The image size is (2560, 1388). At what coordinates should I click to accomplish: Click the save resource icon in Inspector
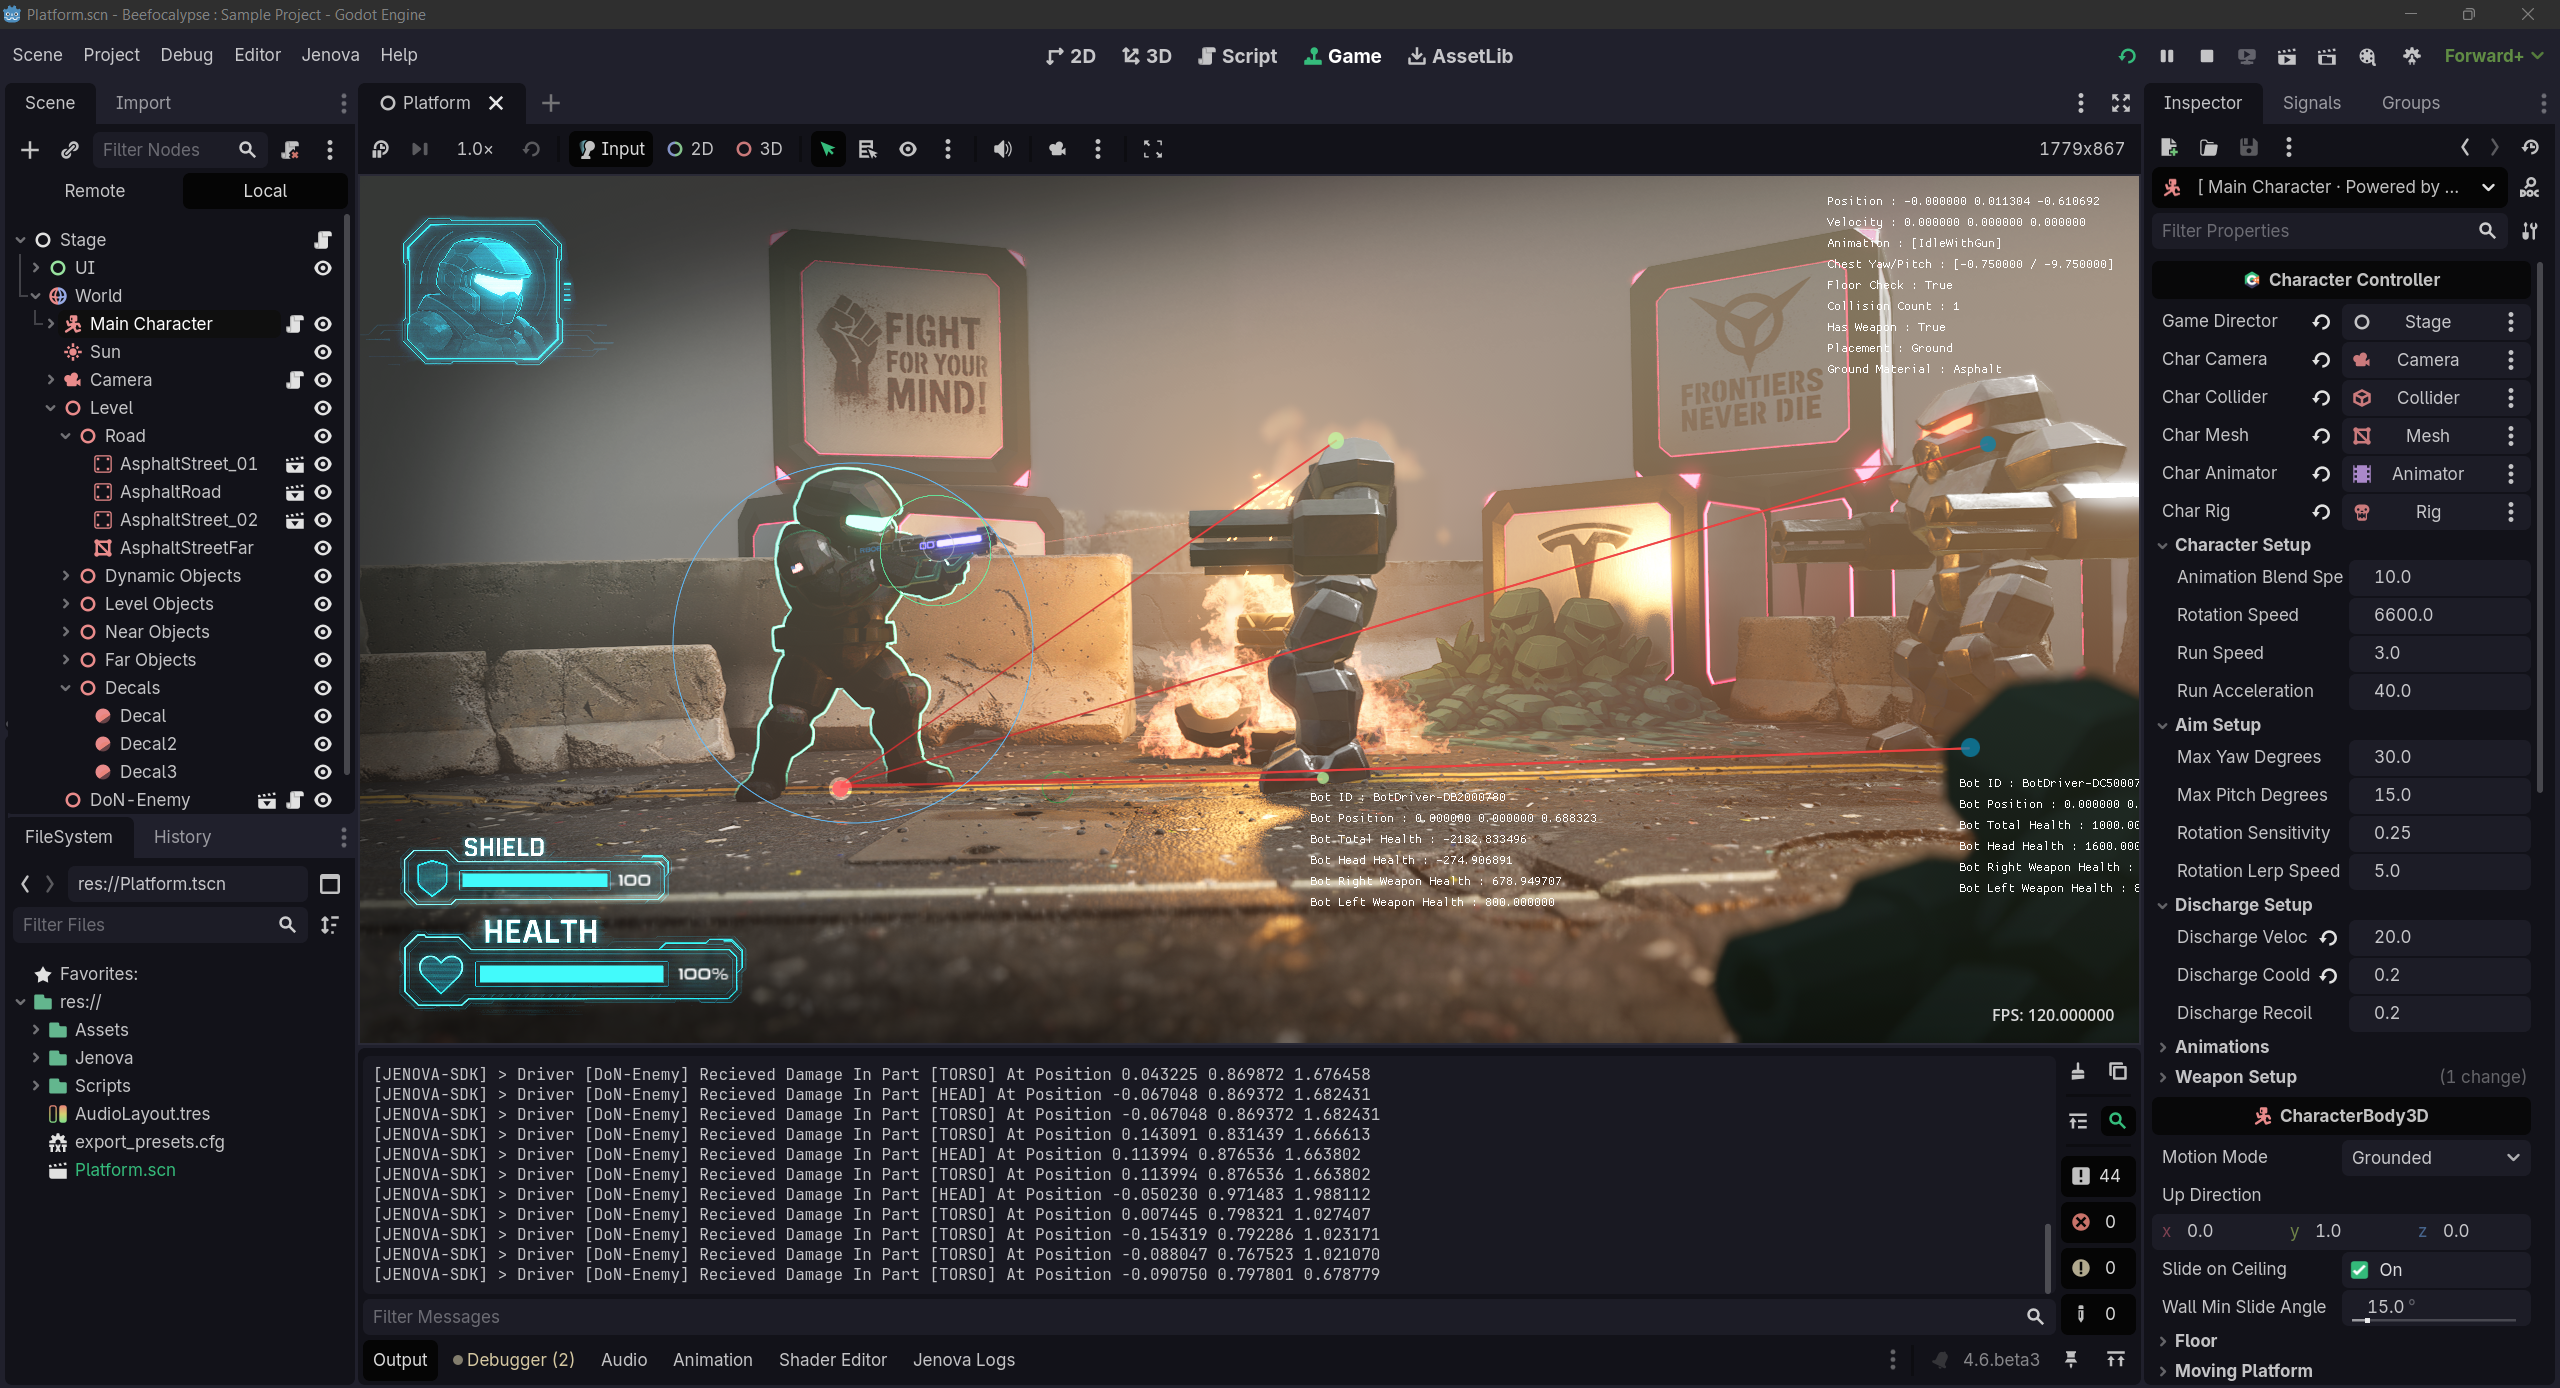pos(2248,148)
